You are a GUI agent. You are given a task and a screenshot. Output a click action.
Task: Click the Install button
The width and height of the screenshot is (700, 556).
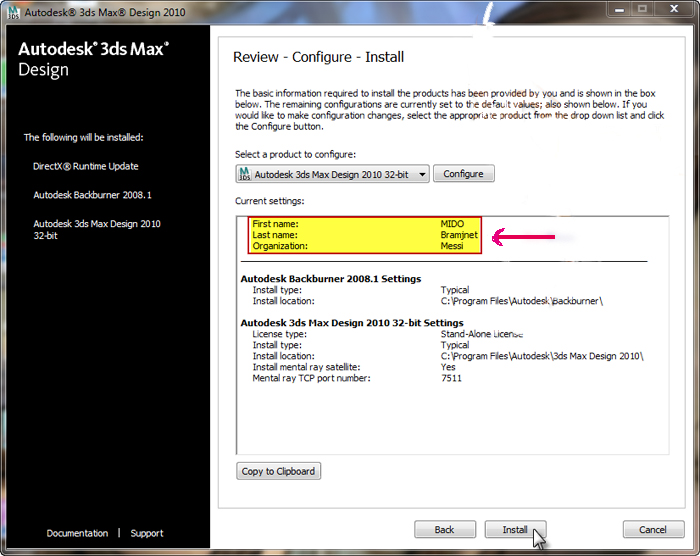click(514, 529)
